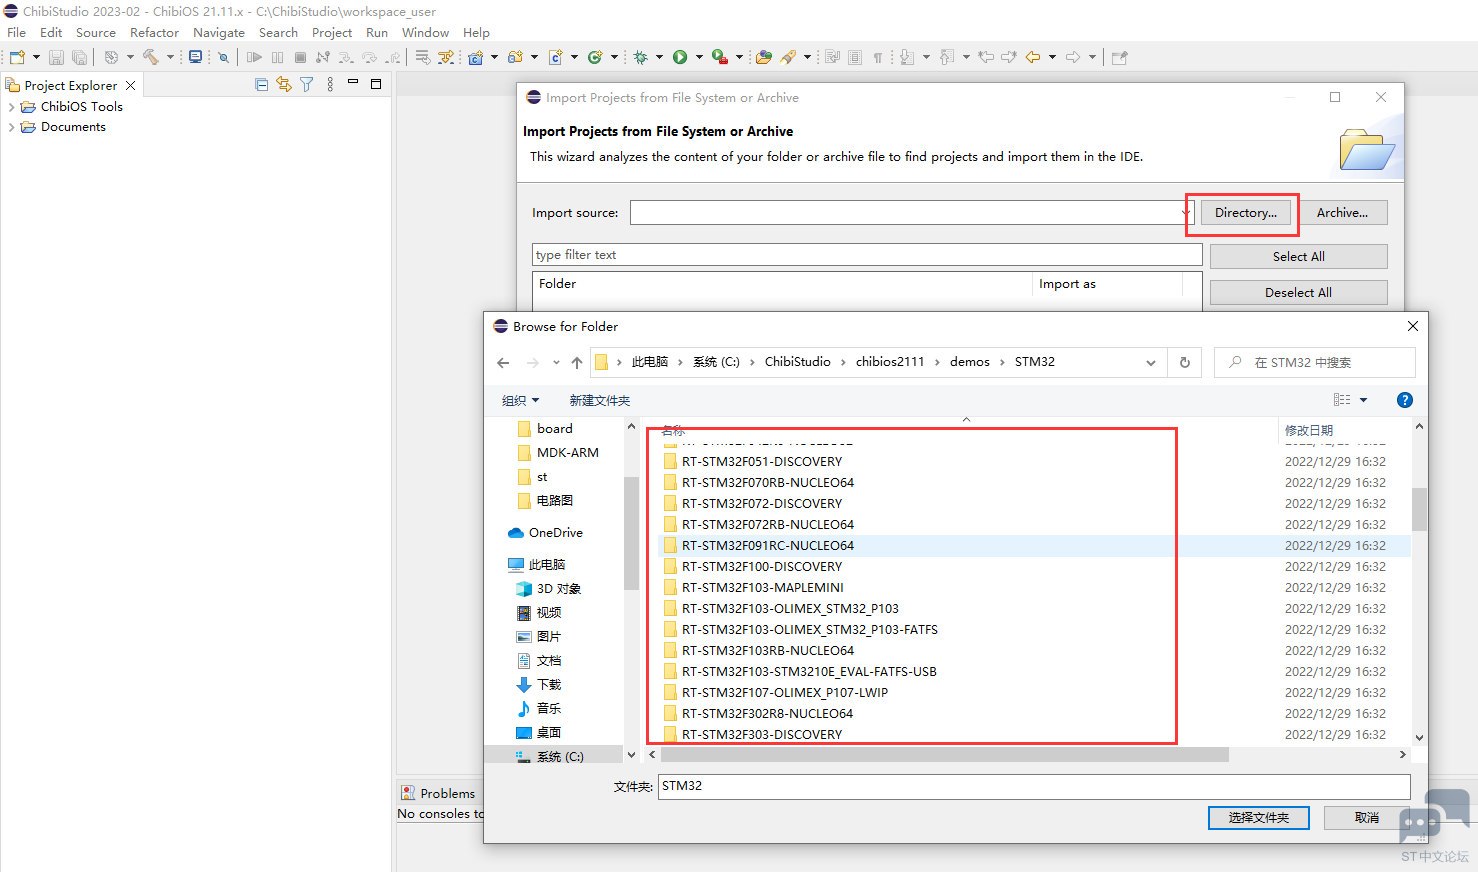Toggle Skip All Breakpoints icon in the toolbar

tap(224, 57)
